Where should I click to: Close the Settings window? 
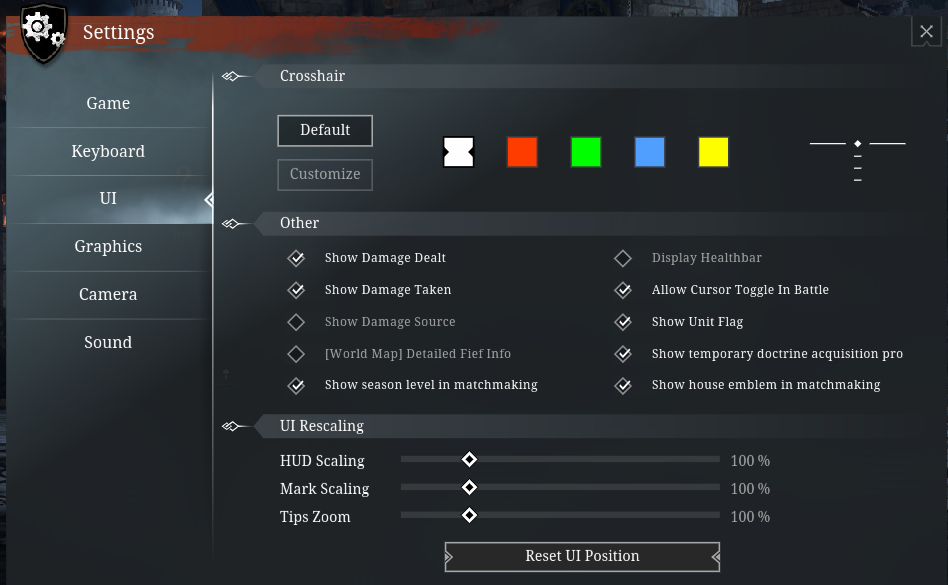click(926, 31)
